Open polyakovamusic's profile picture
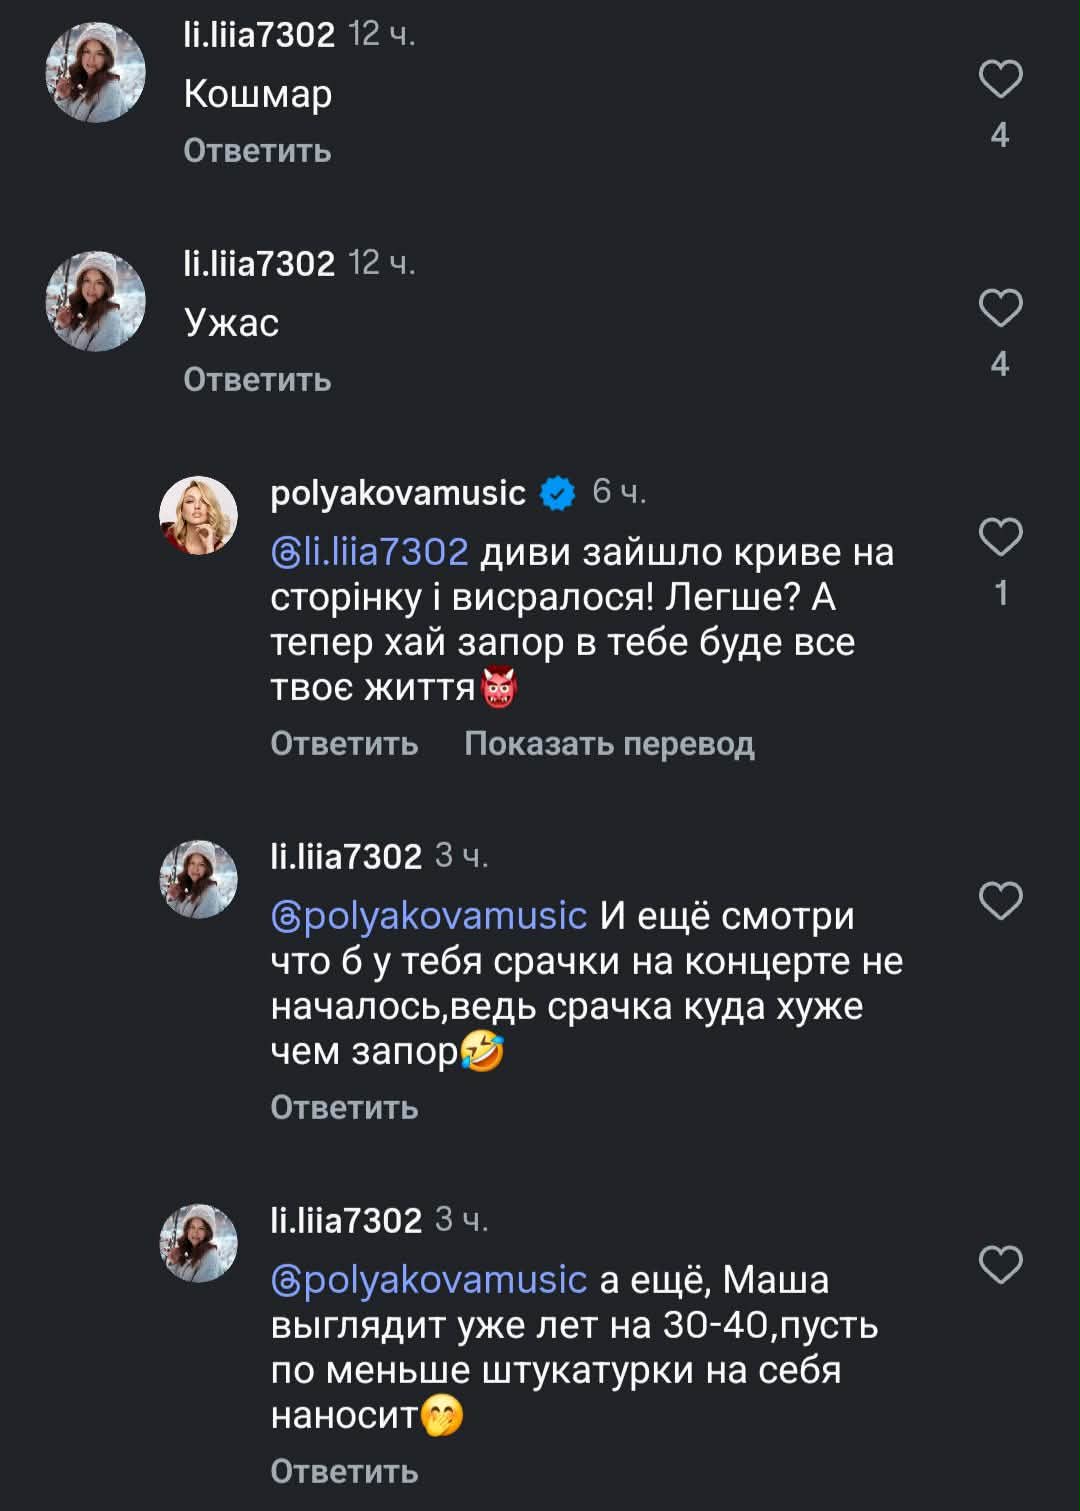The height and width of the screenshot is (1511, 1080). 198,514
